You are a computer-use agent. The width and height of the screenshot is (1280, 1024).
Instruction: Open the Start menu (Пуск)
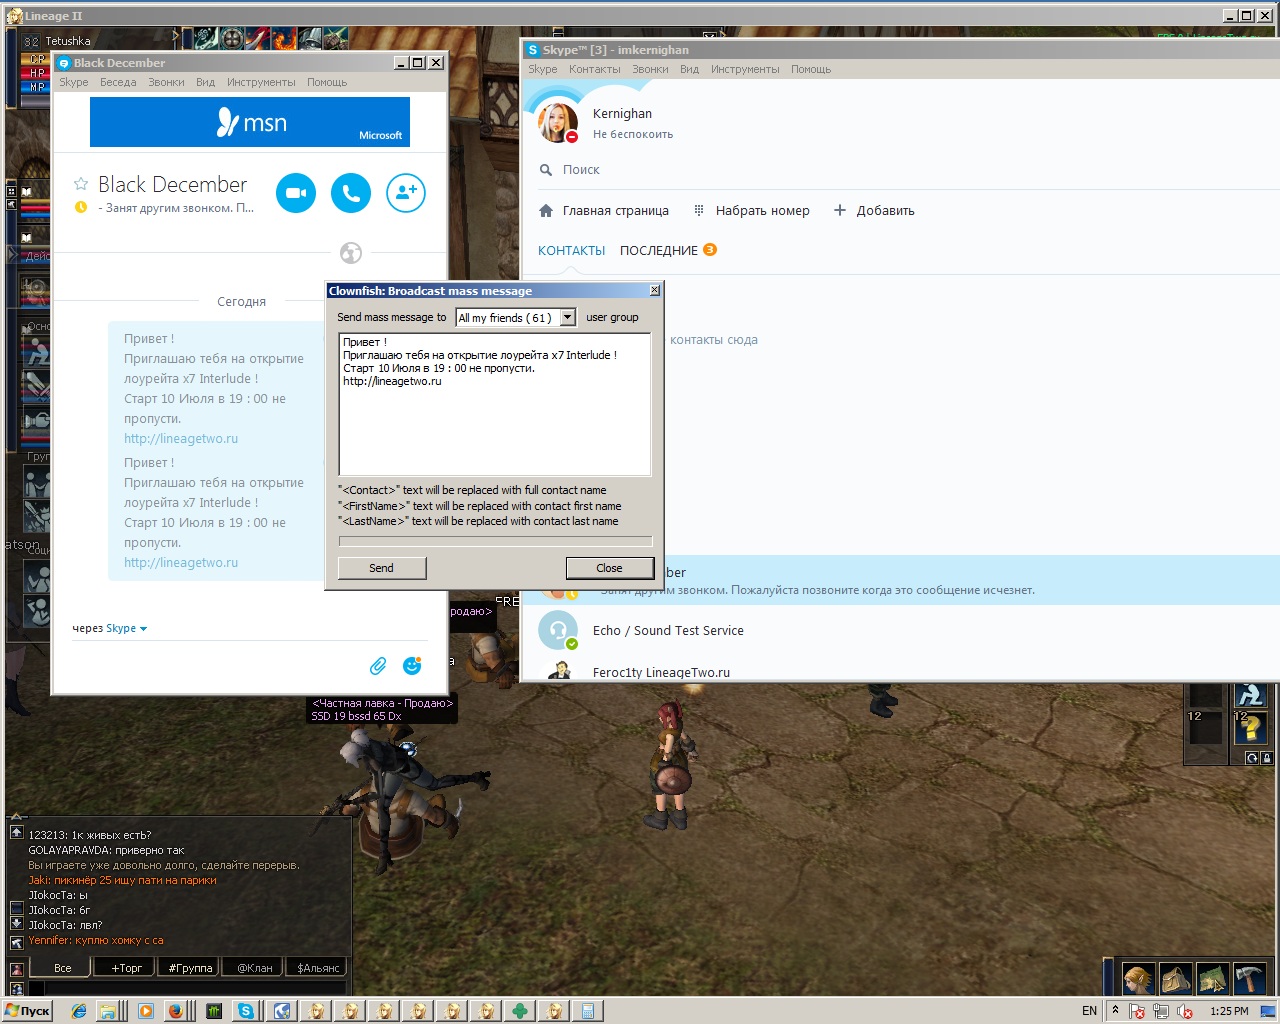[28, 1011]
